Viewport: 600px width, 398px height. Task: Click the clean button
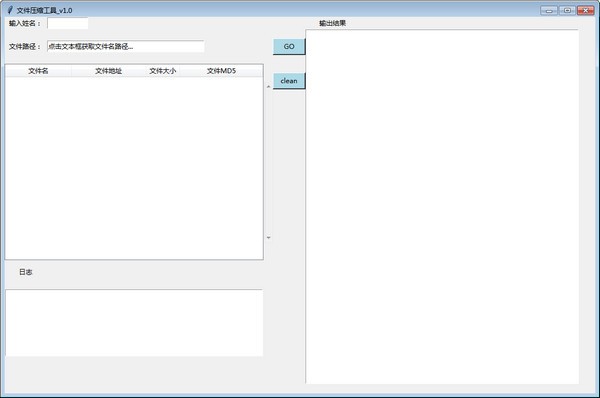pyautogui.click(x=289, y=81)
